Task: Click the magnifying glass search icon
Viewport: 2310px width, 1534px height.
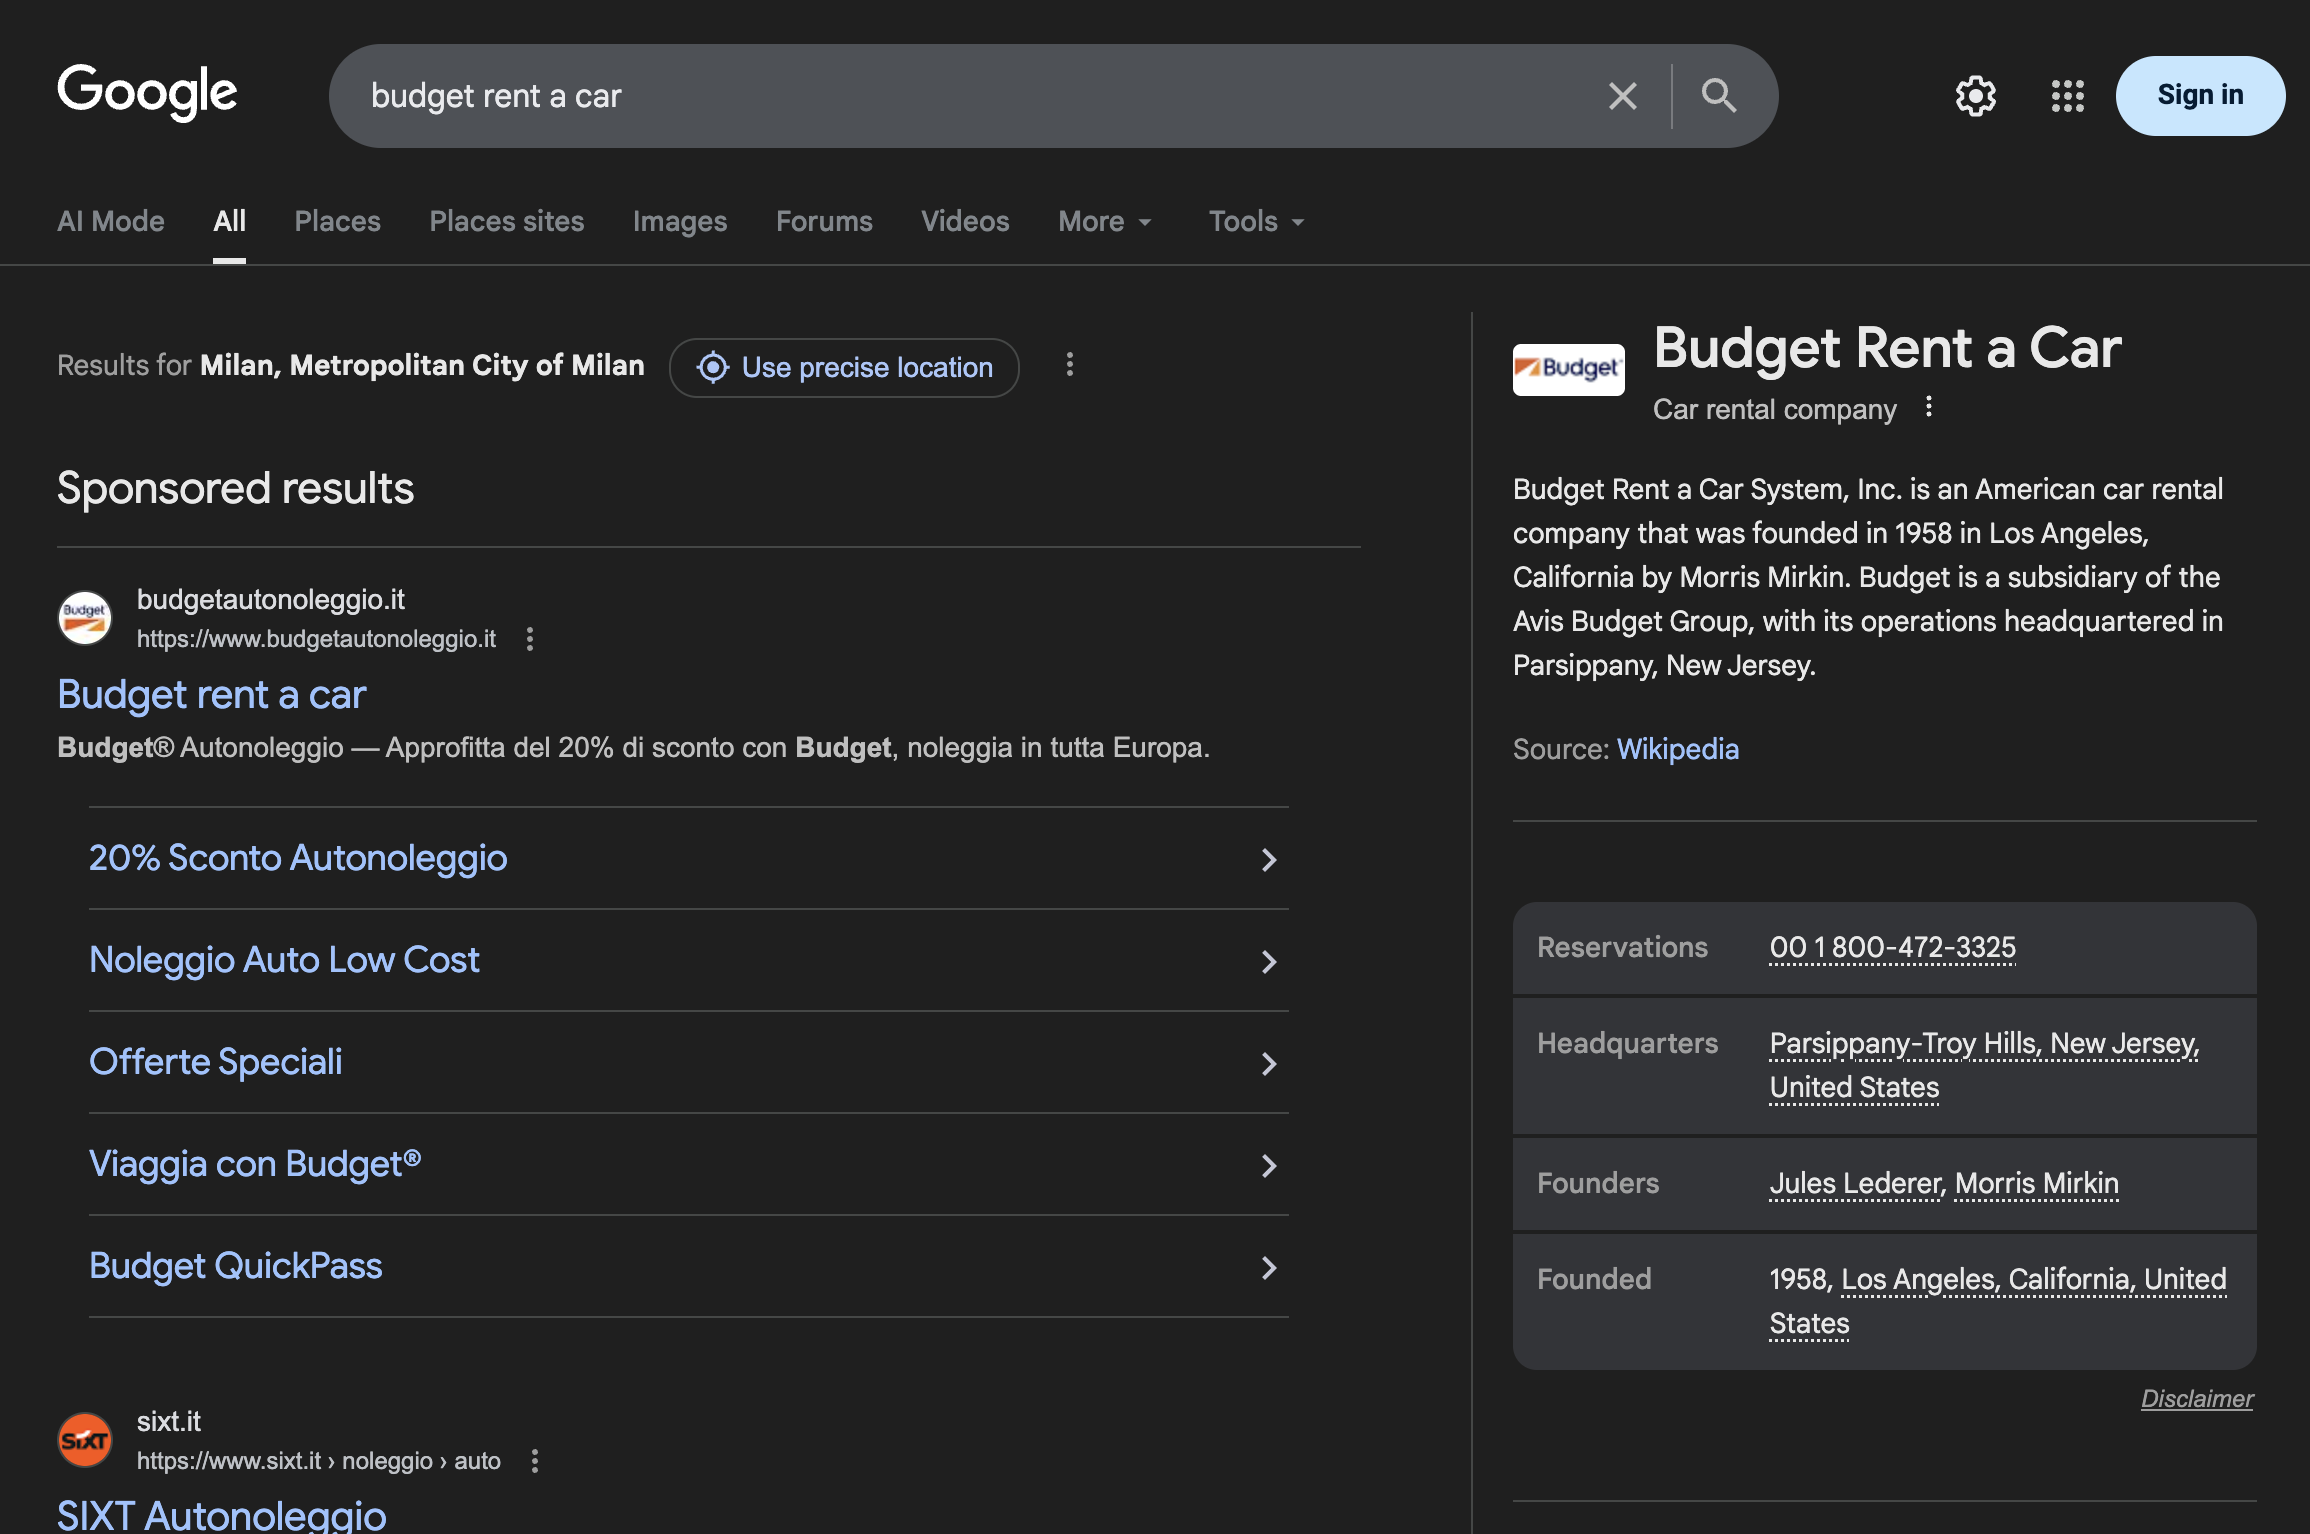Action: coord(1719,96)
